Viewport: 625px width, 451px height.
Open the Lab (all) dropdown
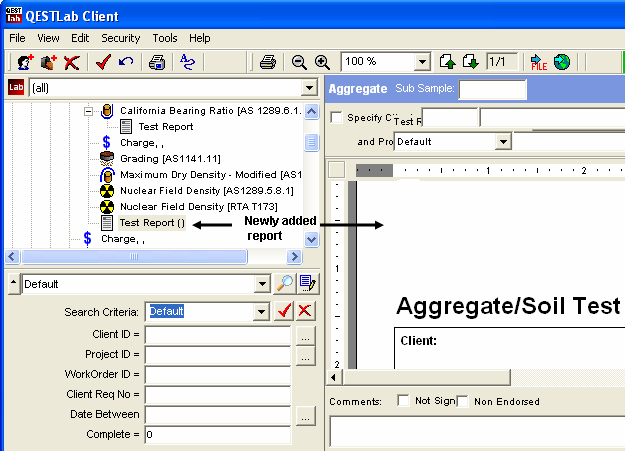point(310,88)
